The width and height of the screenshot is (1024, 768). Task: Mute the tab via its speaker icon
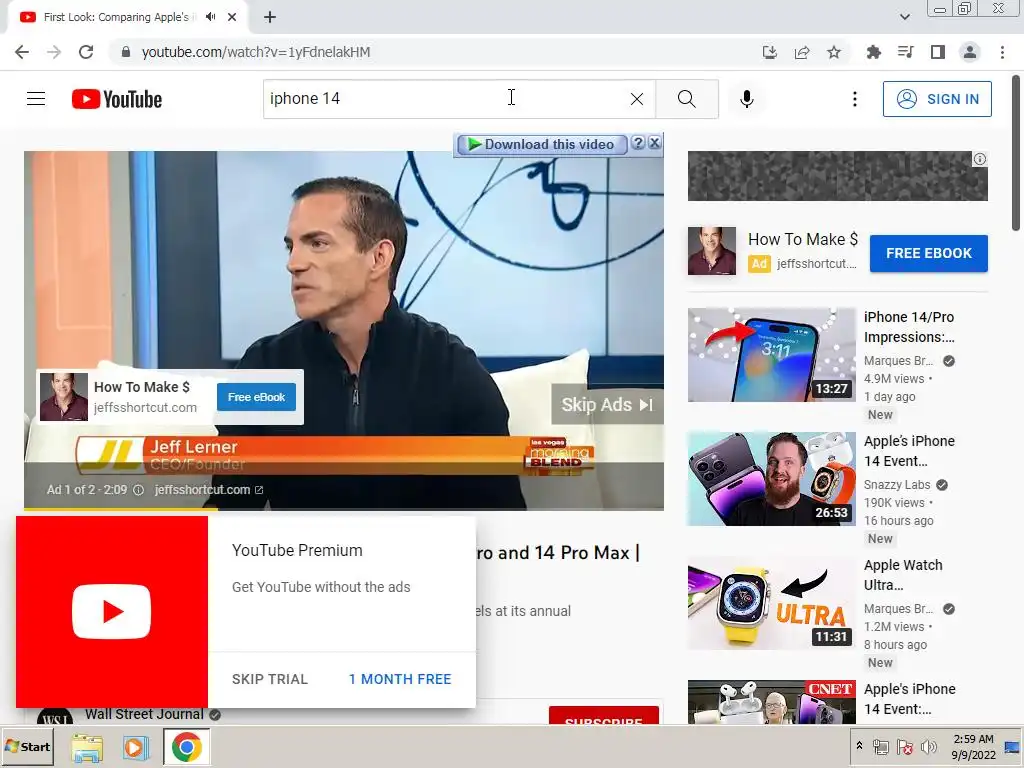(210, 17)
